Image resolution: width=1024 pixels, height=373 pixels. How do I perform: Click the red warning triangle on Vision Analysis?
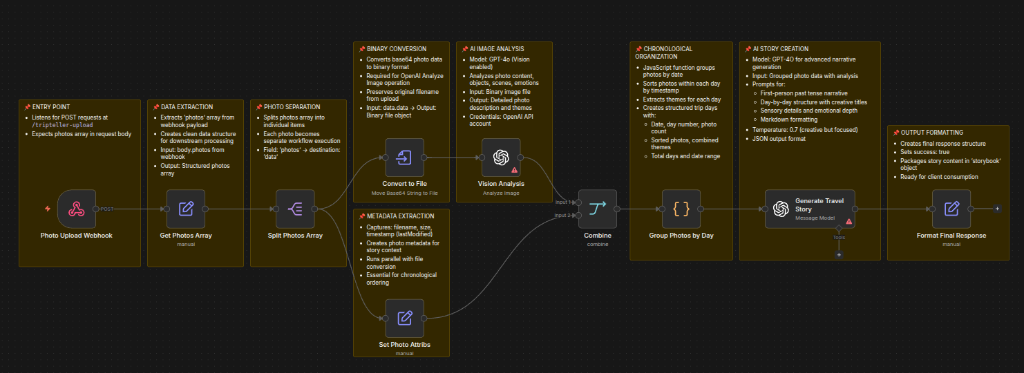tap(515, 170)
